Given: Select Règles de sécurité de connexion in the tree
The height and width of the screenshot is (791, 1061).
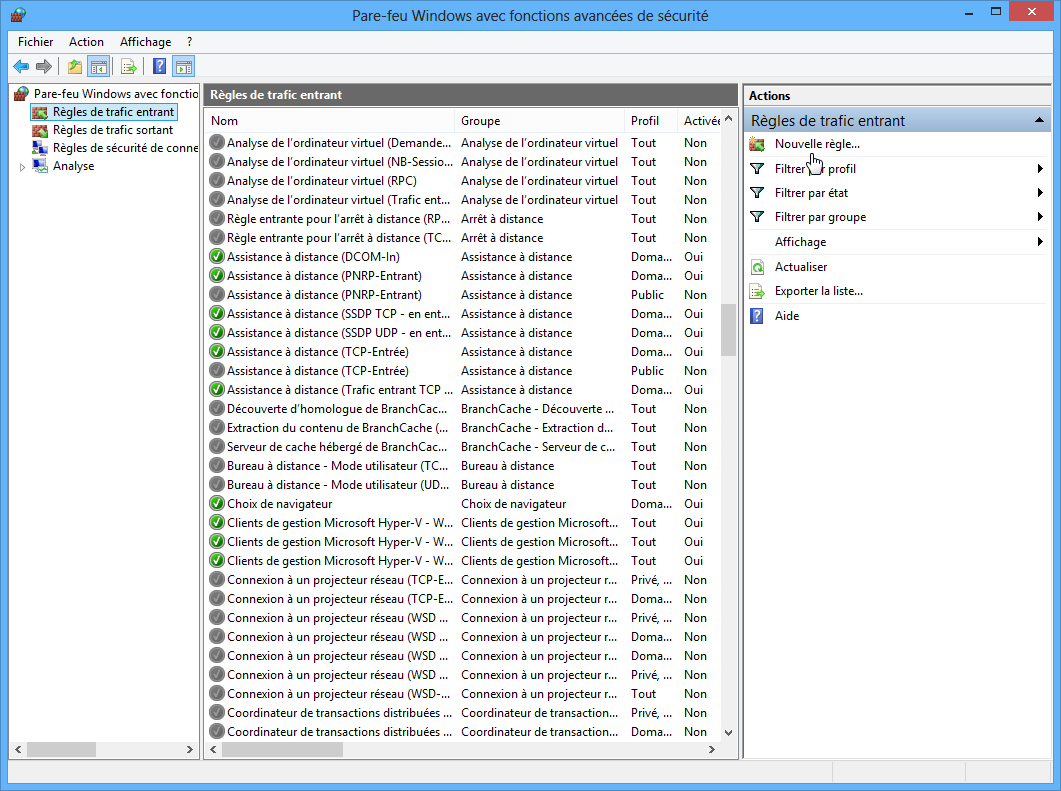Looking at the screenshot, I should (x=125, y=148).
